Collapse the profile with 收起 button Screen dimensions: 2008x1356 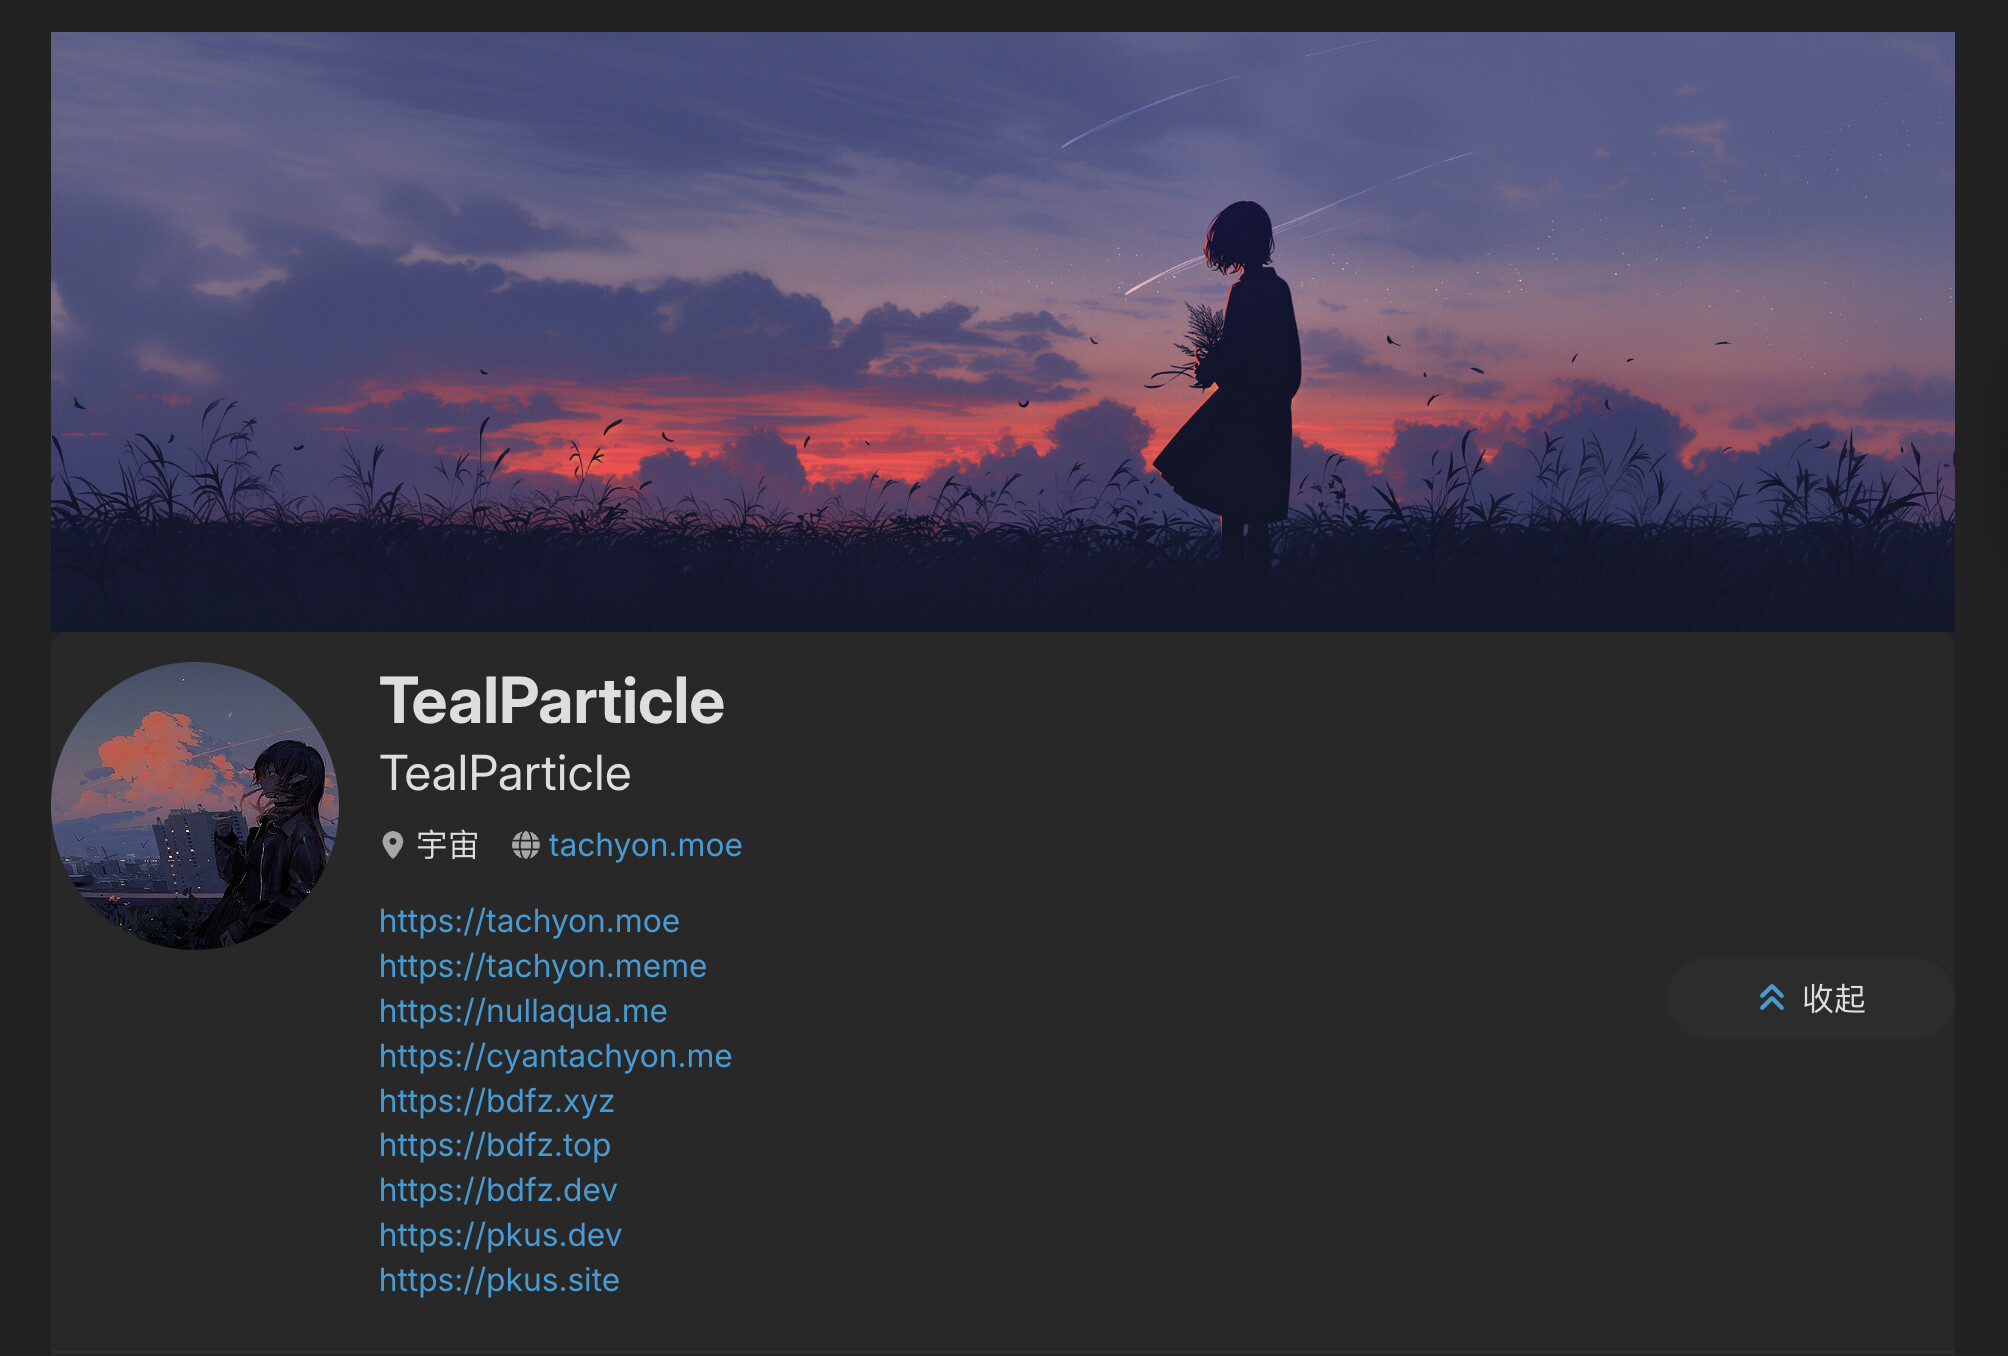(1810, 997)
